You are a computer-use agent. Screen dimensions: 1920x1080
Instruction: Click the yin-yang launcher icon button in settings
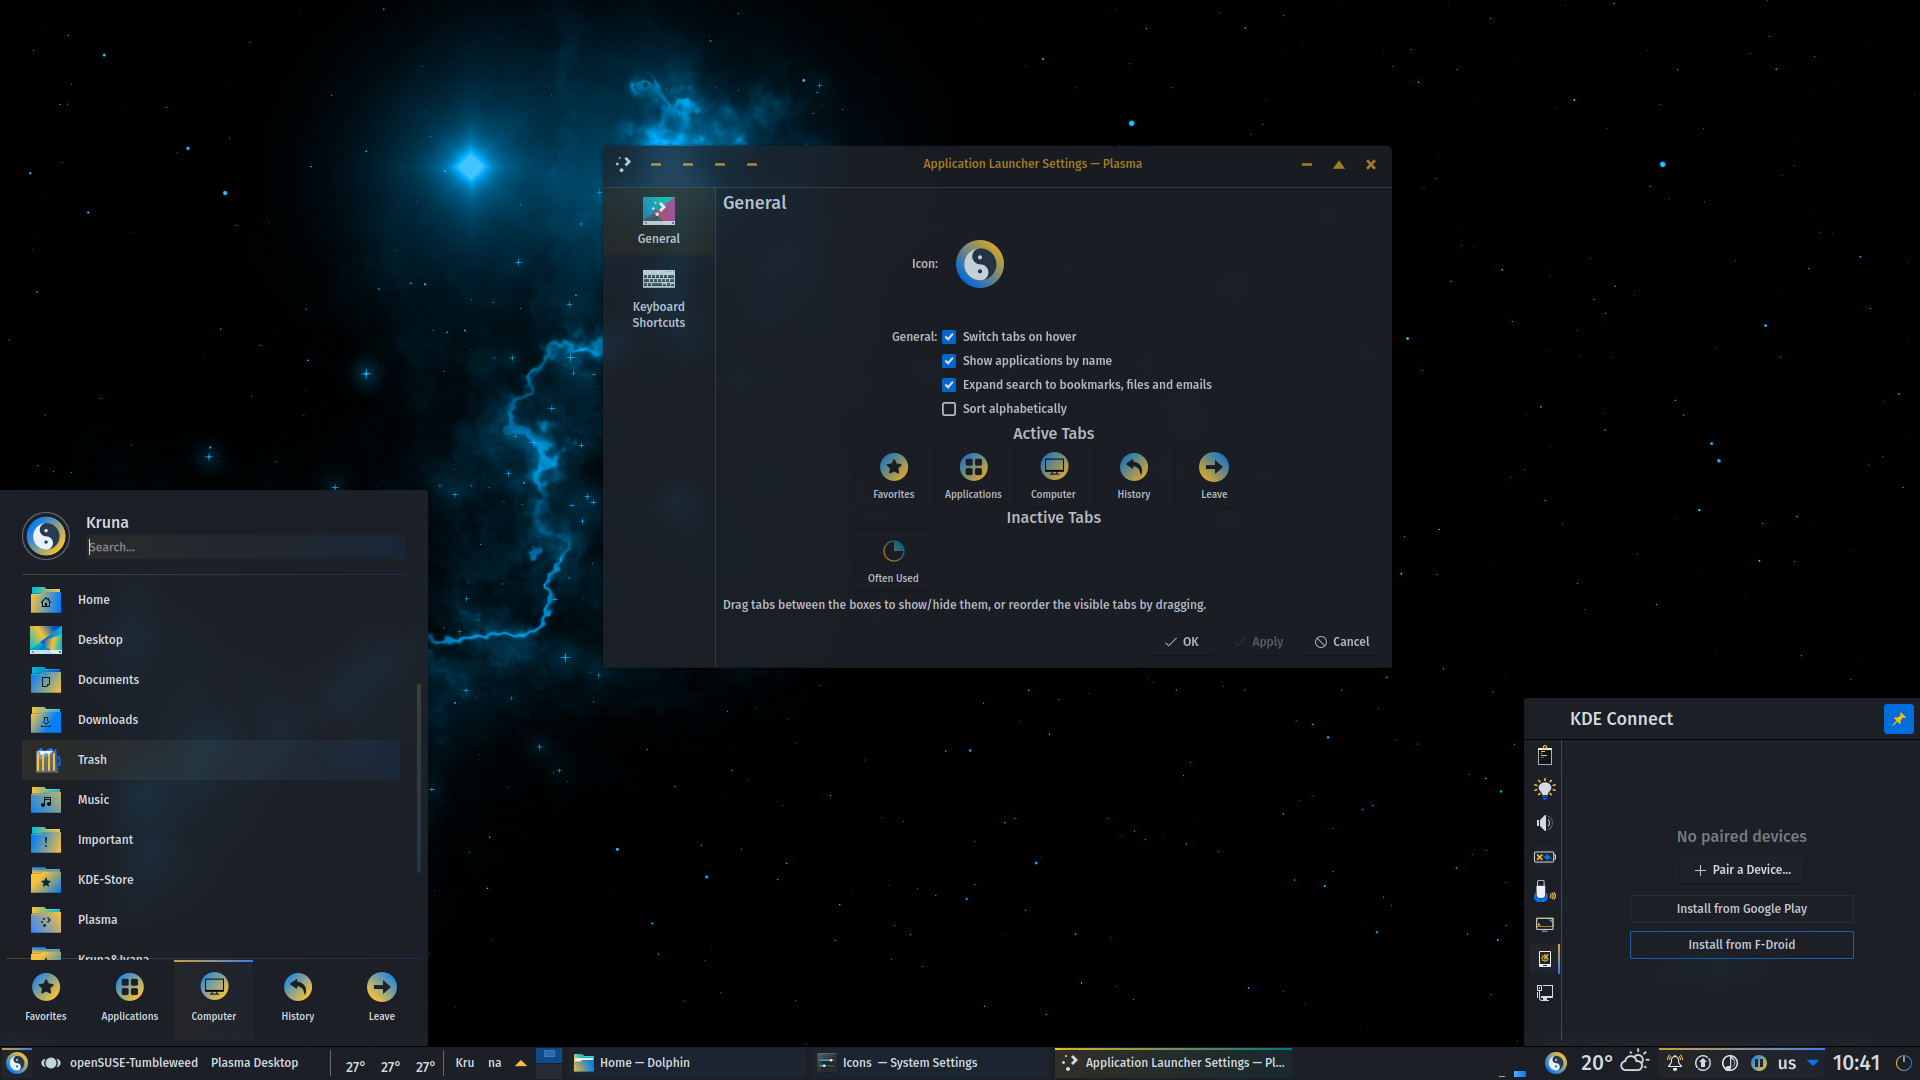(979, 264)
